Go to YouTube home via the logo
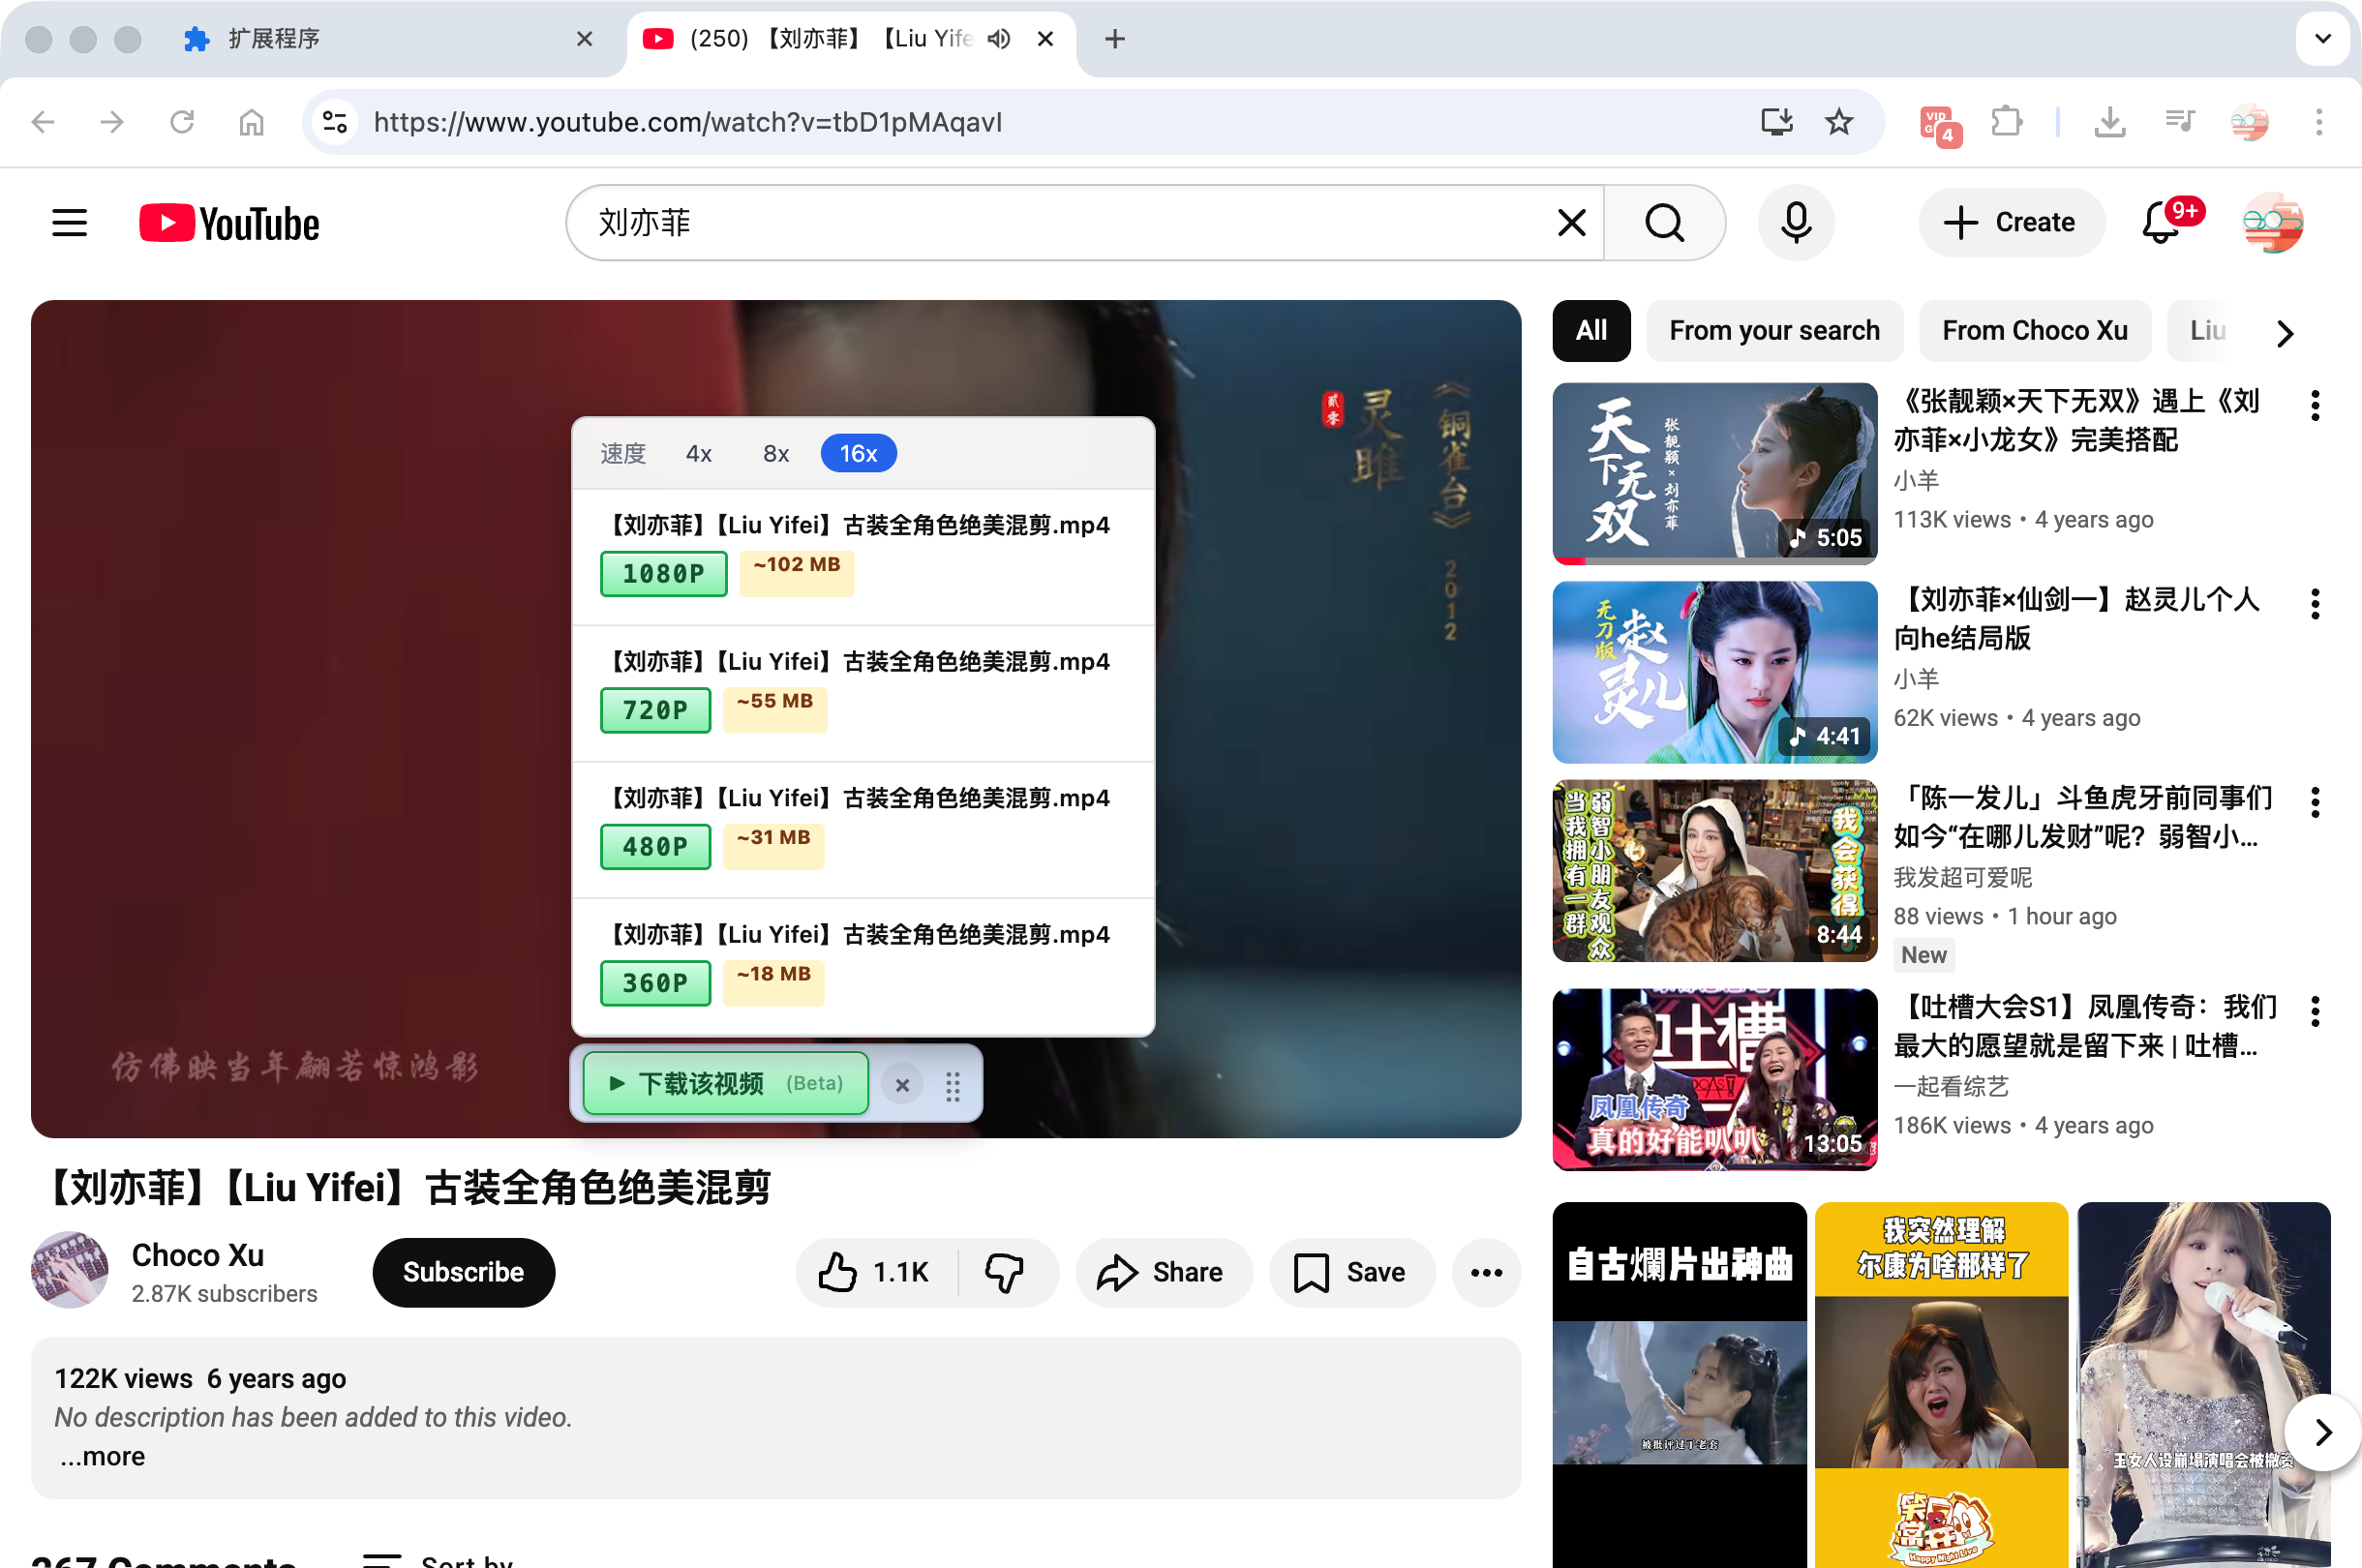This screenshot has height=1568, width=2362. coord(229,222)
